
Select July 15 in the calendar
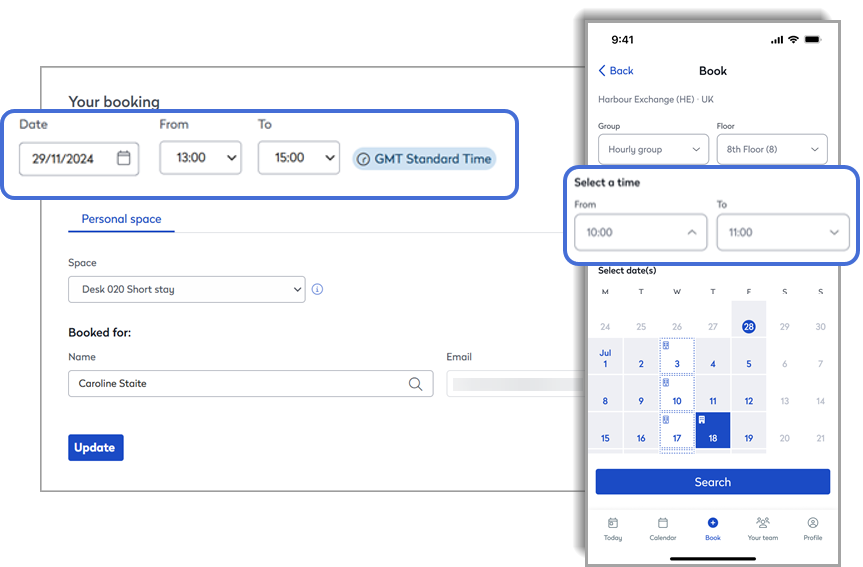pyautogui.click(x=605, y=431)
